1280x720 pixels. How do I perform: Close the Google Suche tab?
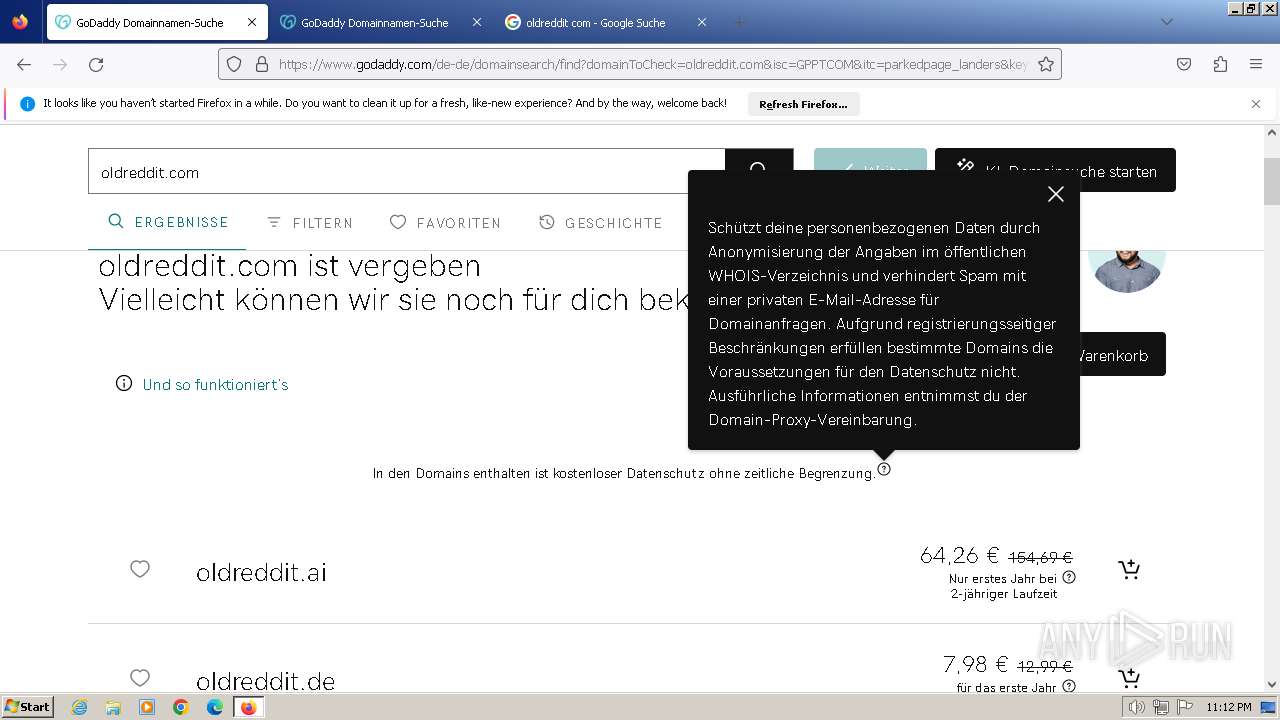click(701, 22)
